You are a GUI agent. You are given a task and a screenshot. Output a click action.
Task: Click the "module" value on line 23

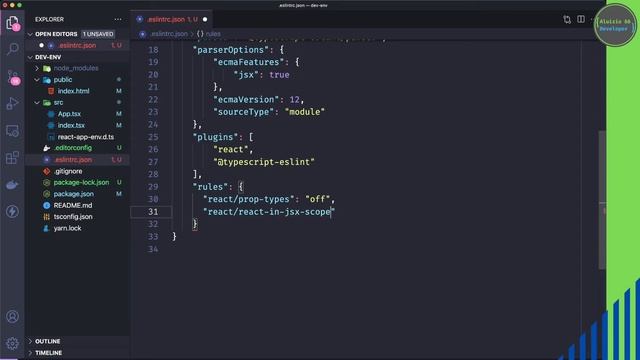(304, 112)
